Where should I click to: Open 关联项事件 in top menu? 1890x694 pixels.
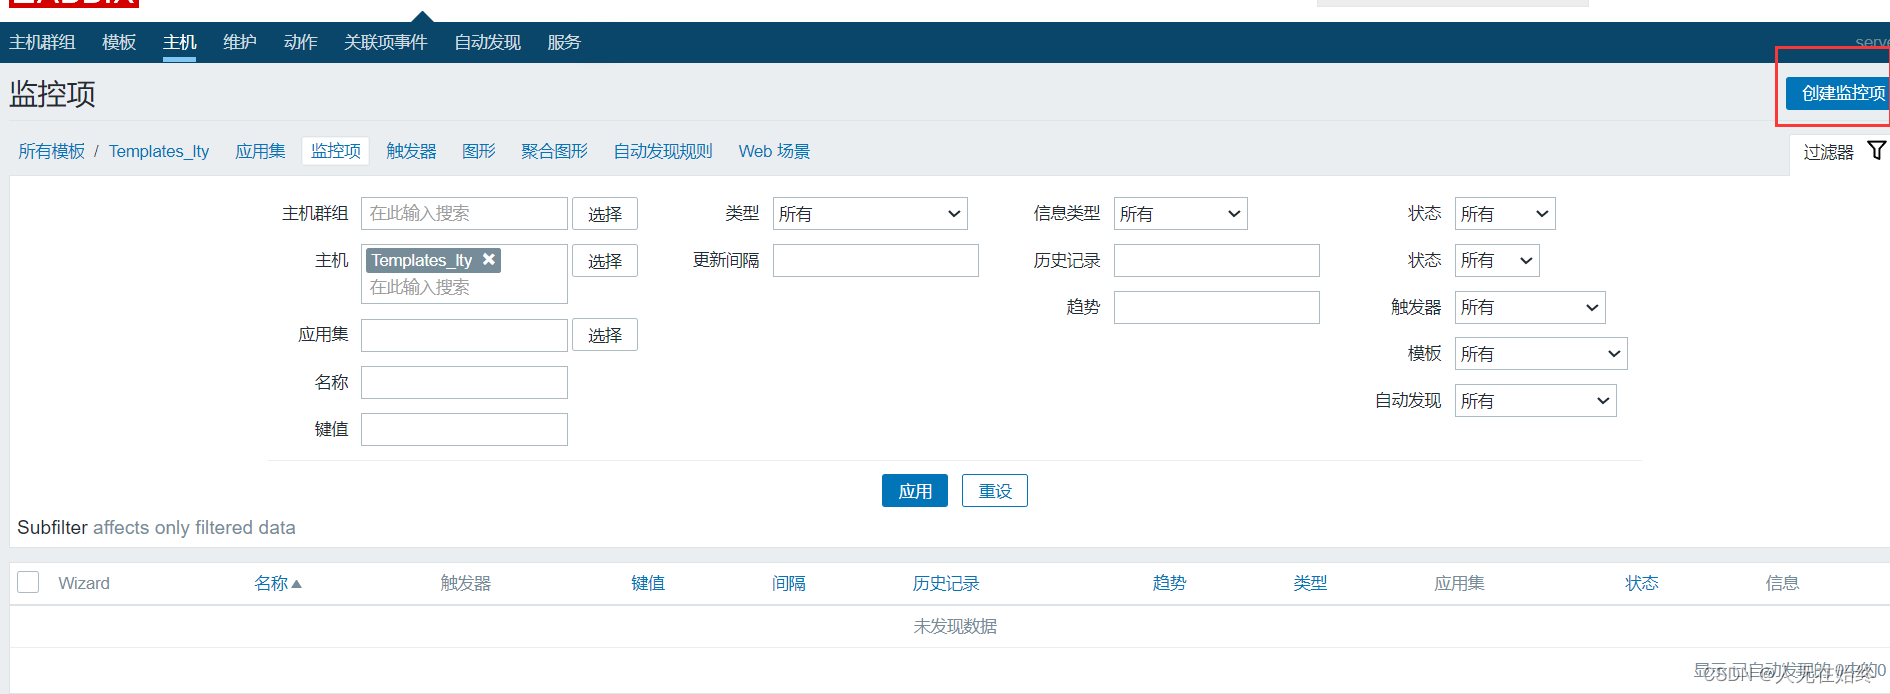coord(385,42)
